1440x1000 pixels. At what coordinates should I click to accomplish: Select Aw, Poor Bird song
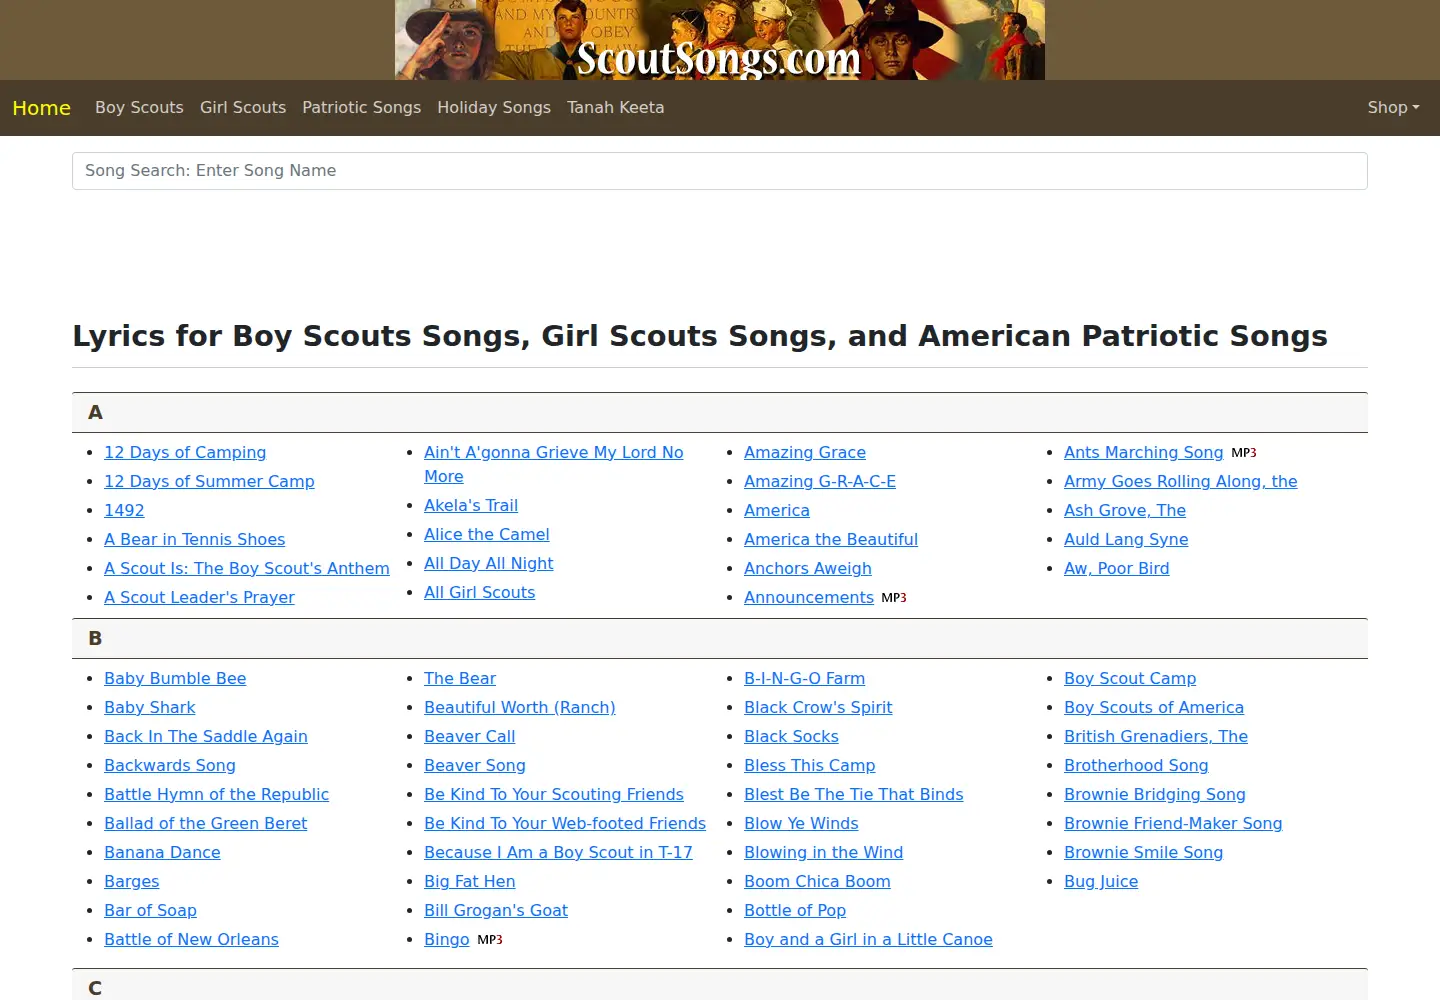click(x=1117, y=569)
